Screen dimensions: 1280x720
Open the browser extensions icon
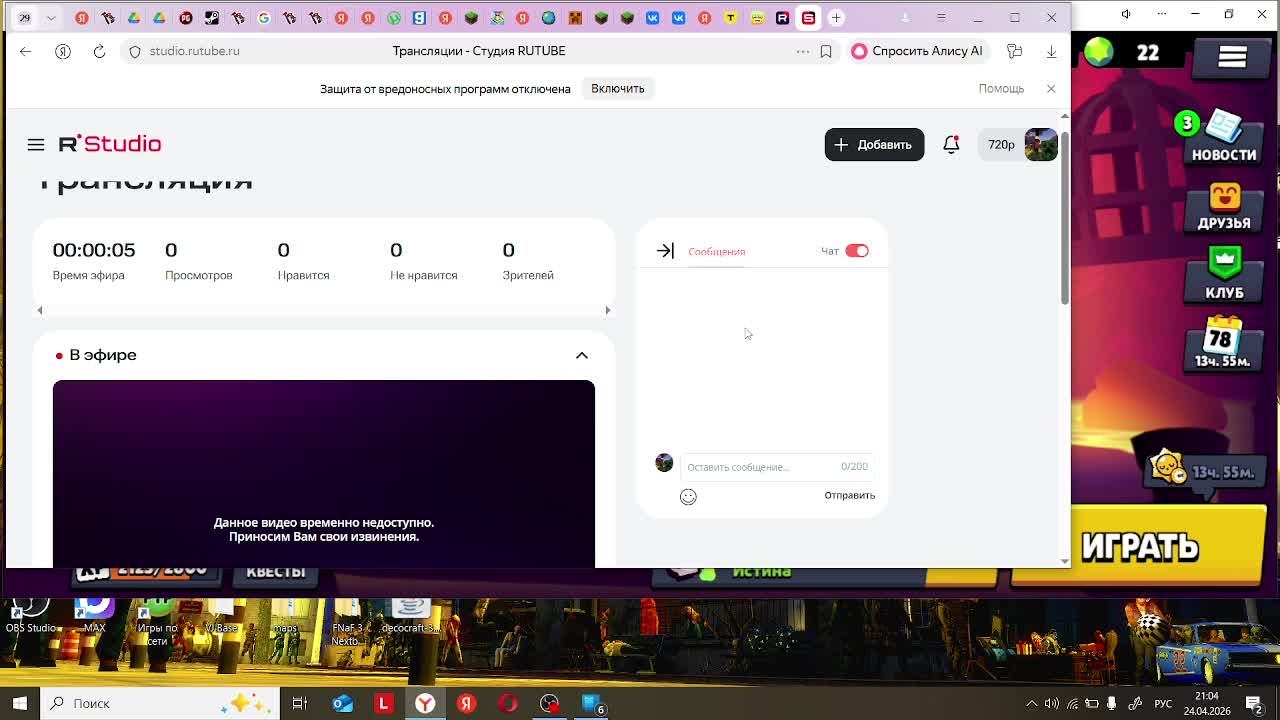pos(1015,51)
